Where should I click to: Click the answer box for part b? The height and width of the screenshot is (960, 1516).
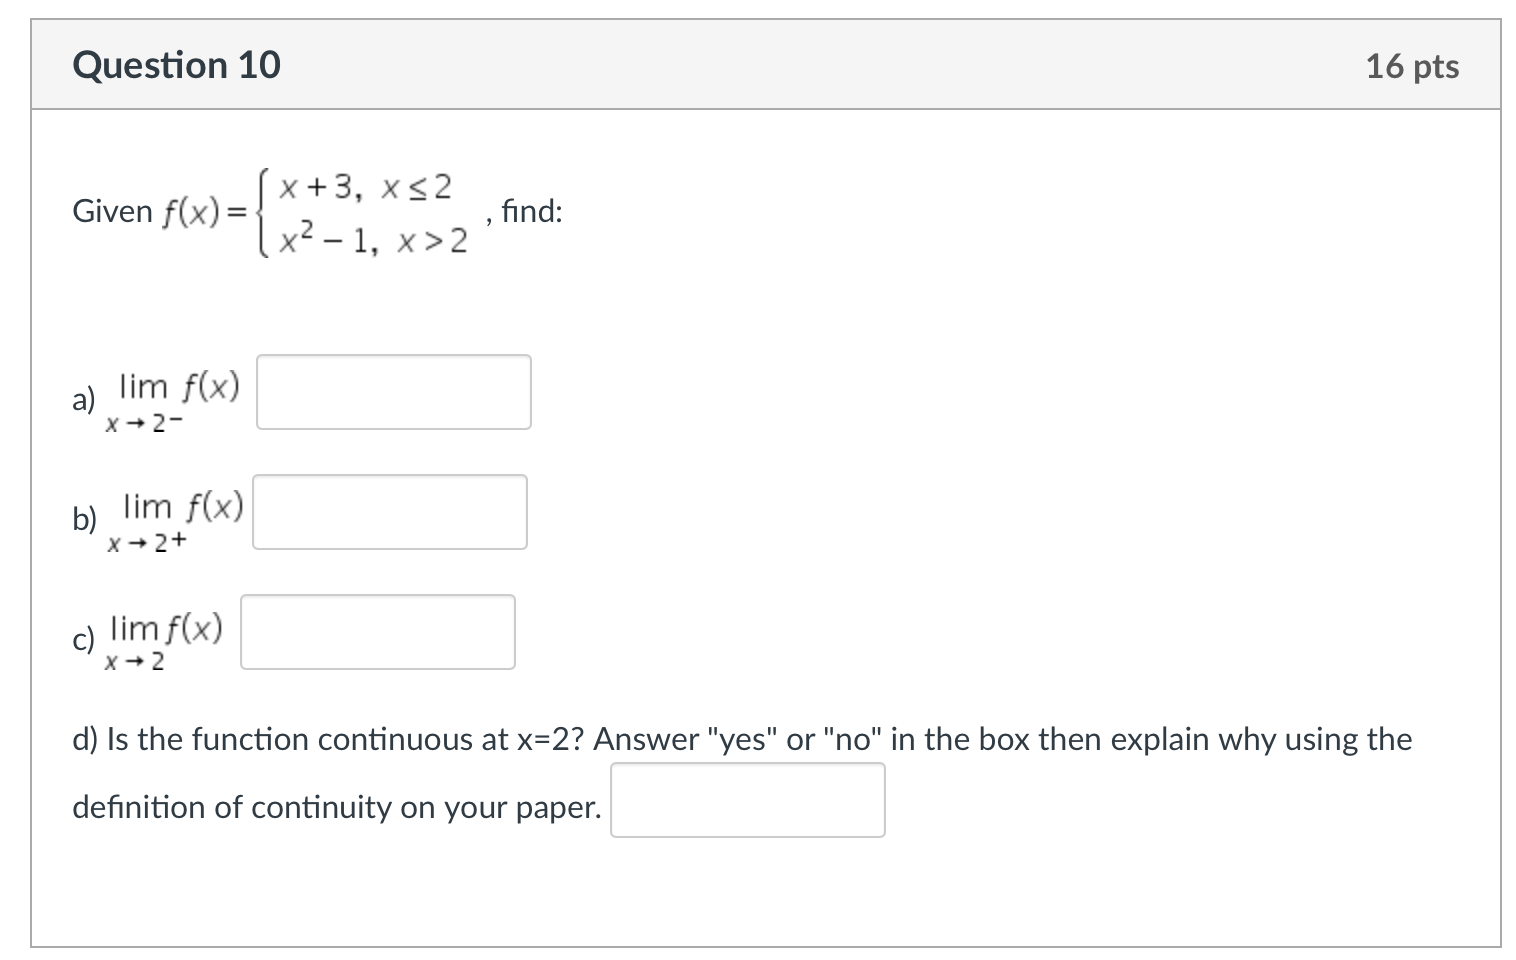389,511
